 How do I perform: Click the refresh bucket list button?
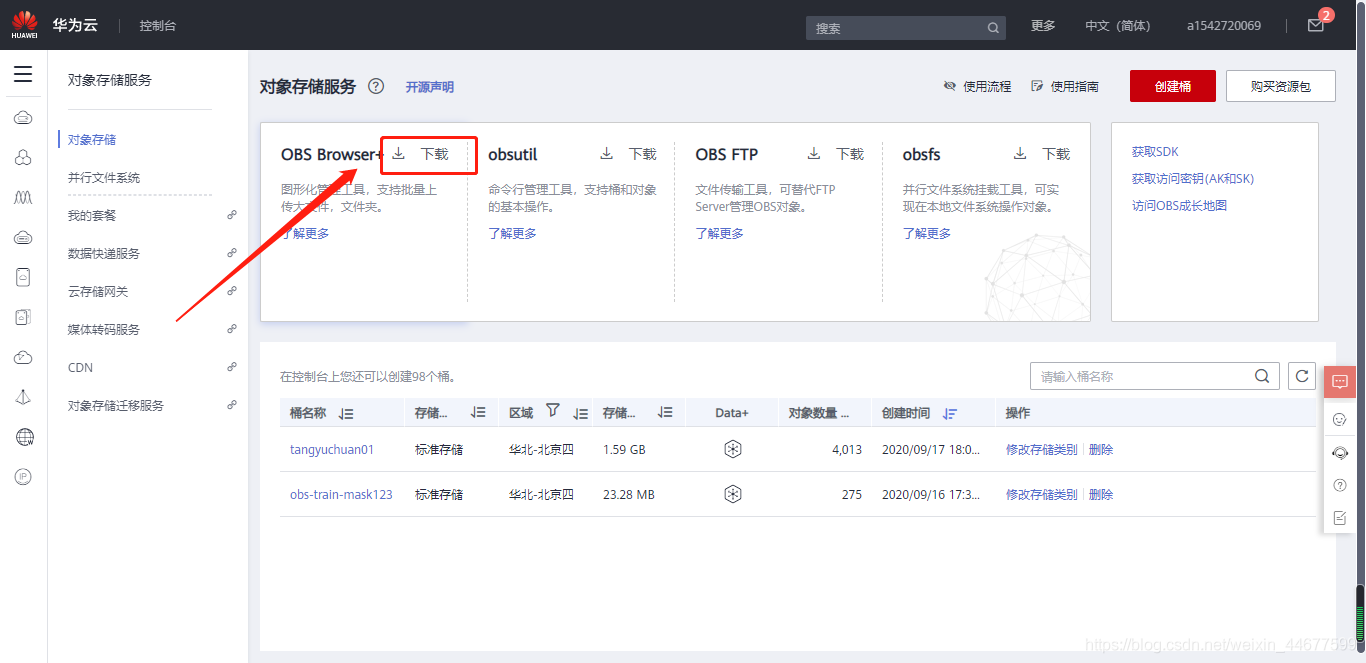(1302, 376)
